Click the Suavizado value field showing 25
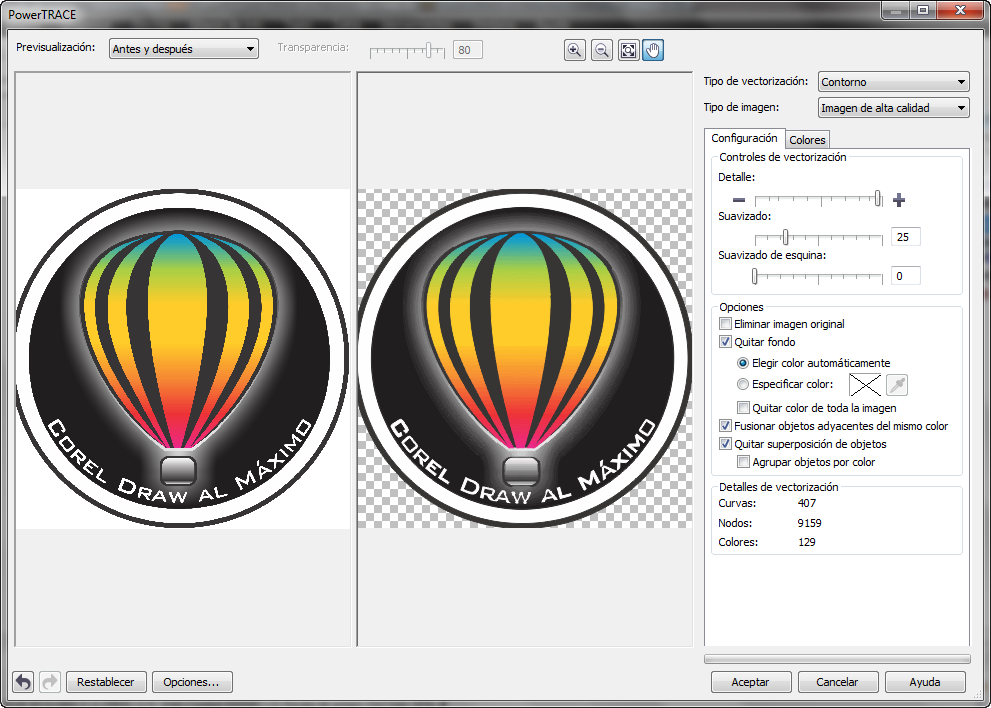991x708 pixels. click(905, 236)
